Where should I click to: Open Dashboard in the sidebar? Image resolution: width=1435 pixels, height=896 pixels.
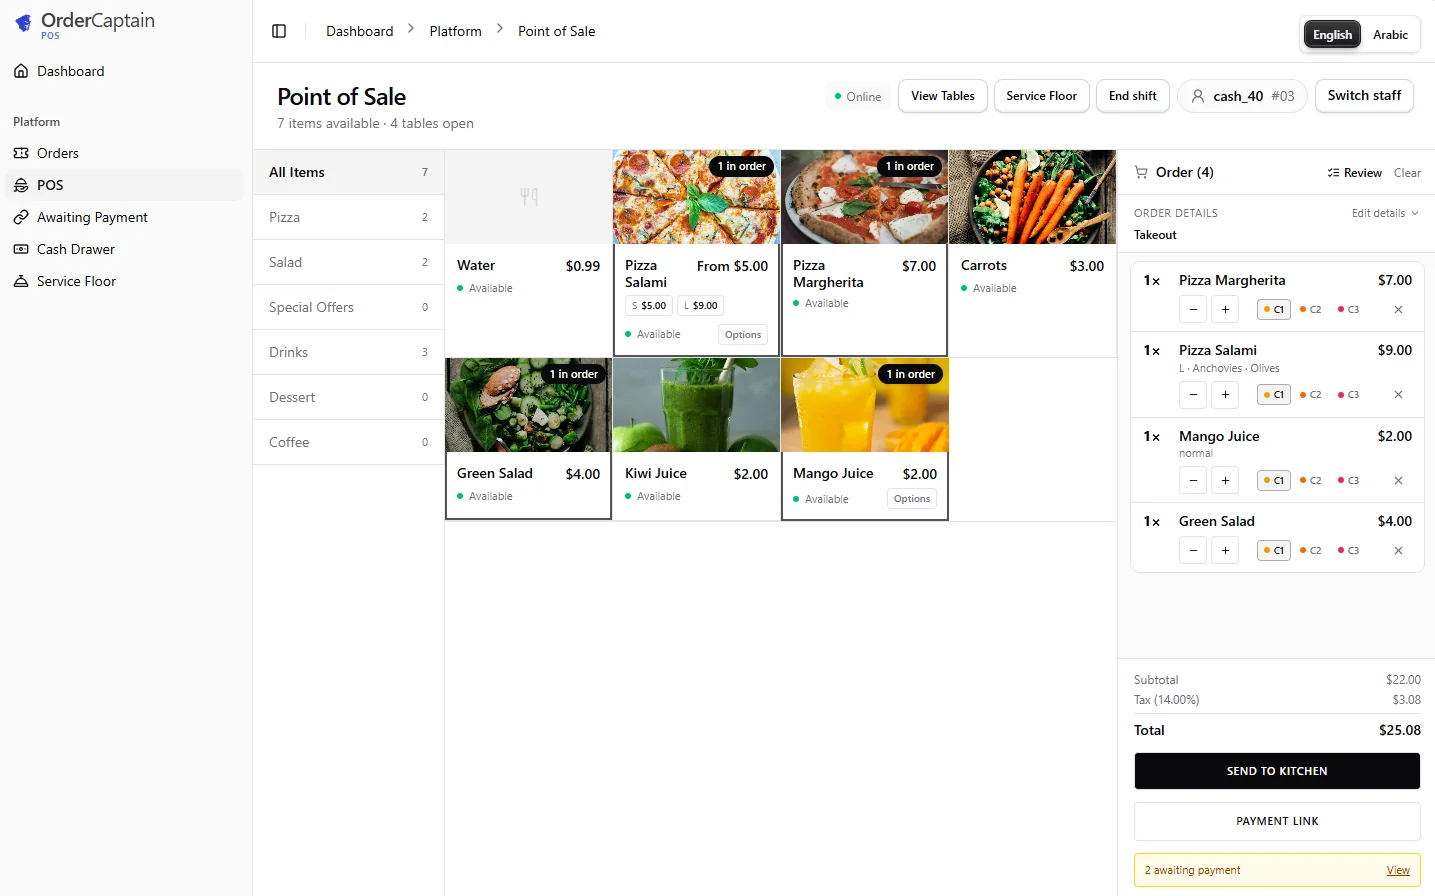(122, 71)
